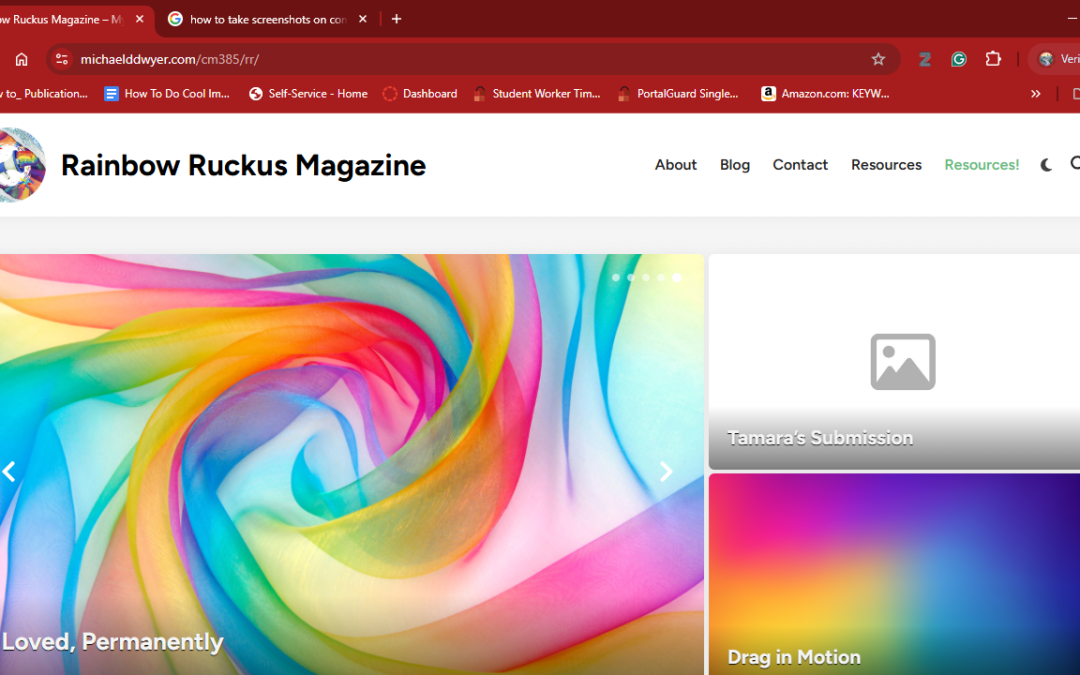
Task: Open site search with the magnifier icon
Action: pyautogui.click(x=1075, y=163)
